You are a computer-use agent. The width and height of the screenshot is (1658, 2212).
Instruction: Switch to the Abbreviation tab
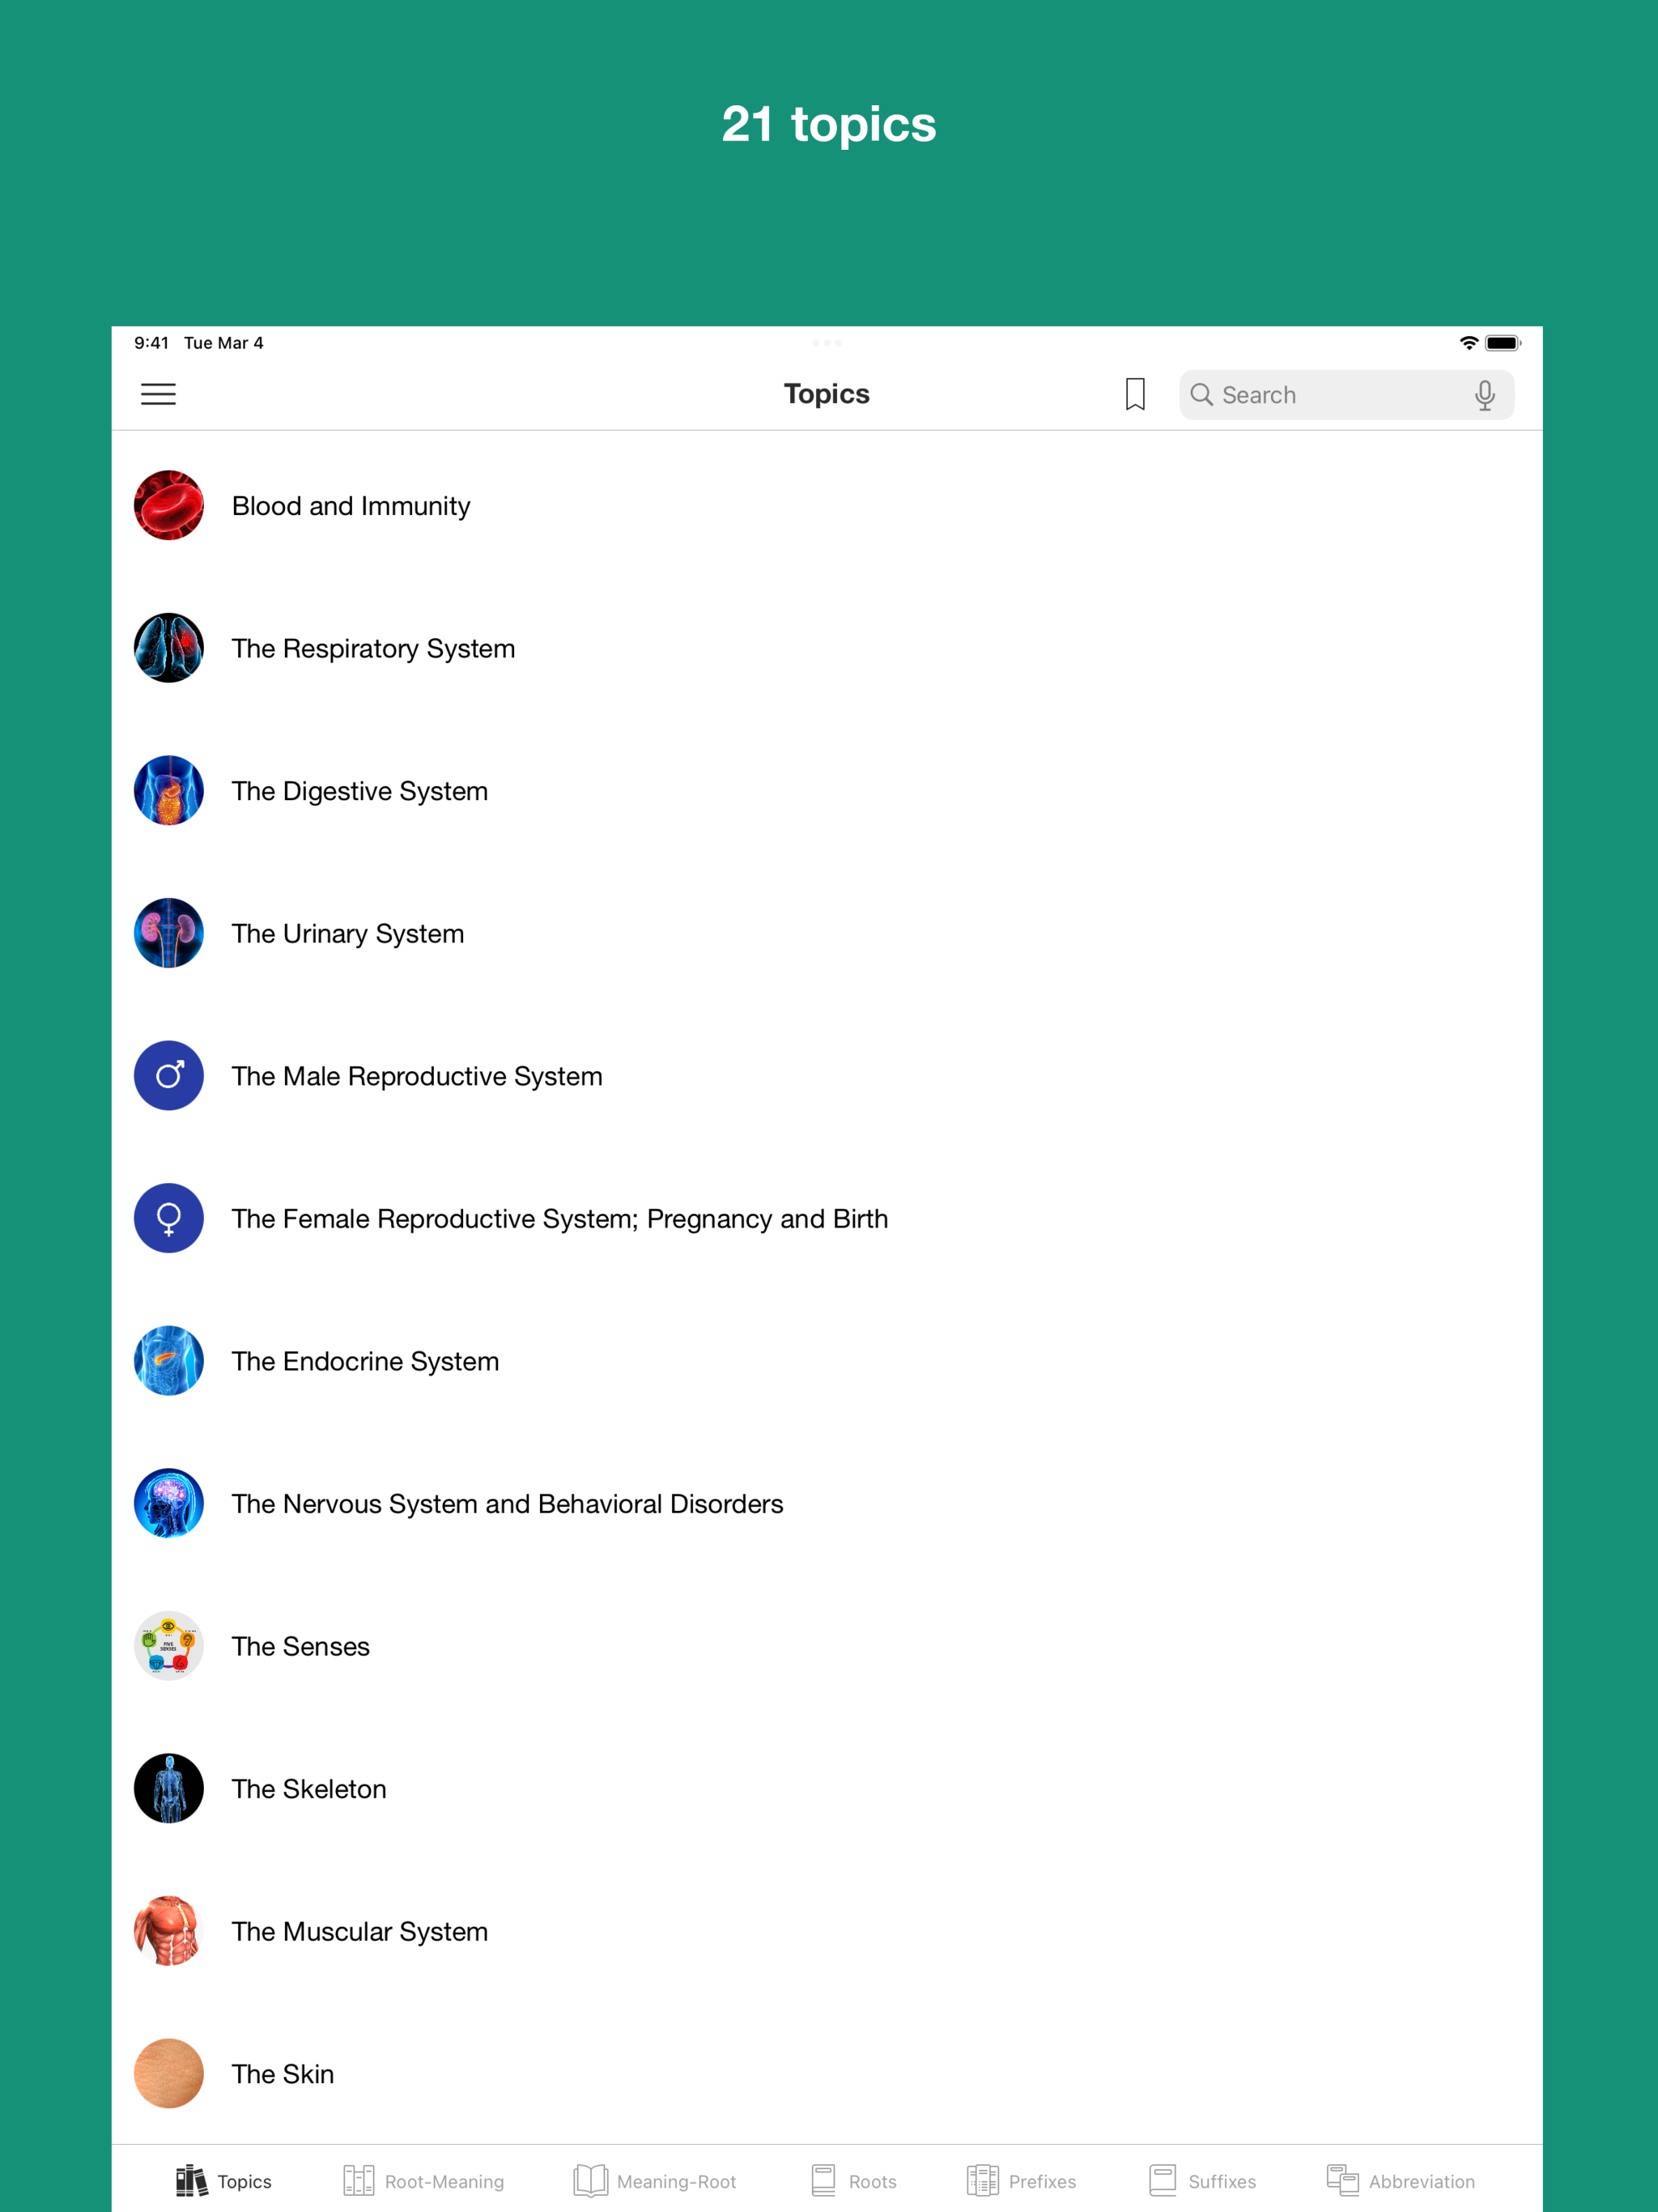click(x=1400, y=2181)
